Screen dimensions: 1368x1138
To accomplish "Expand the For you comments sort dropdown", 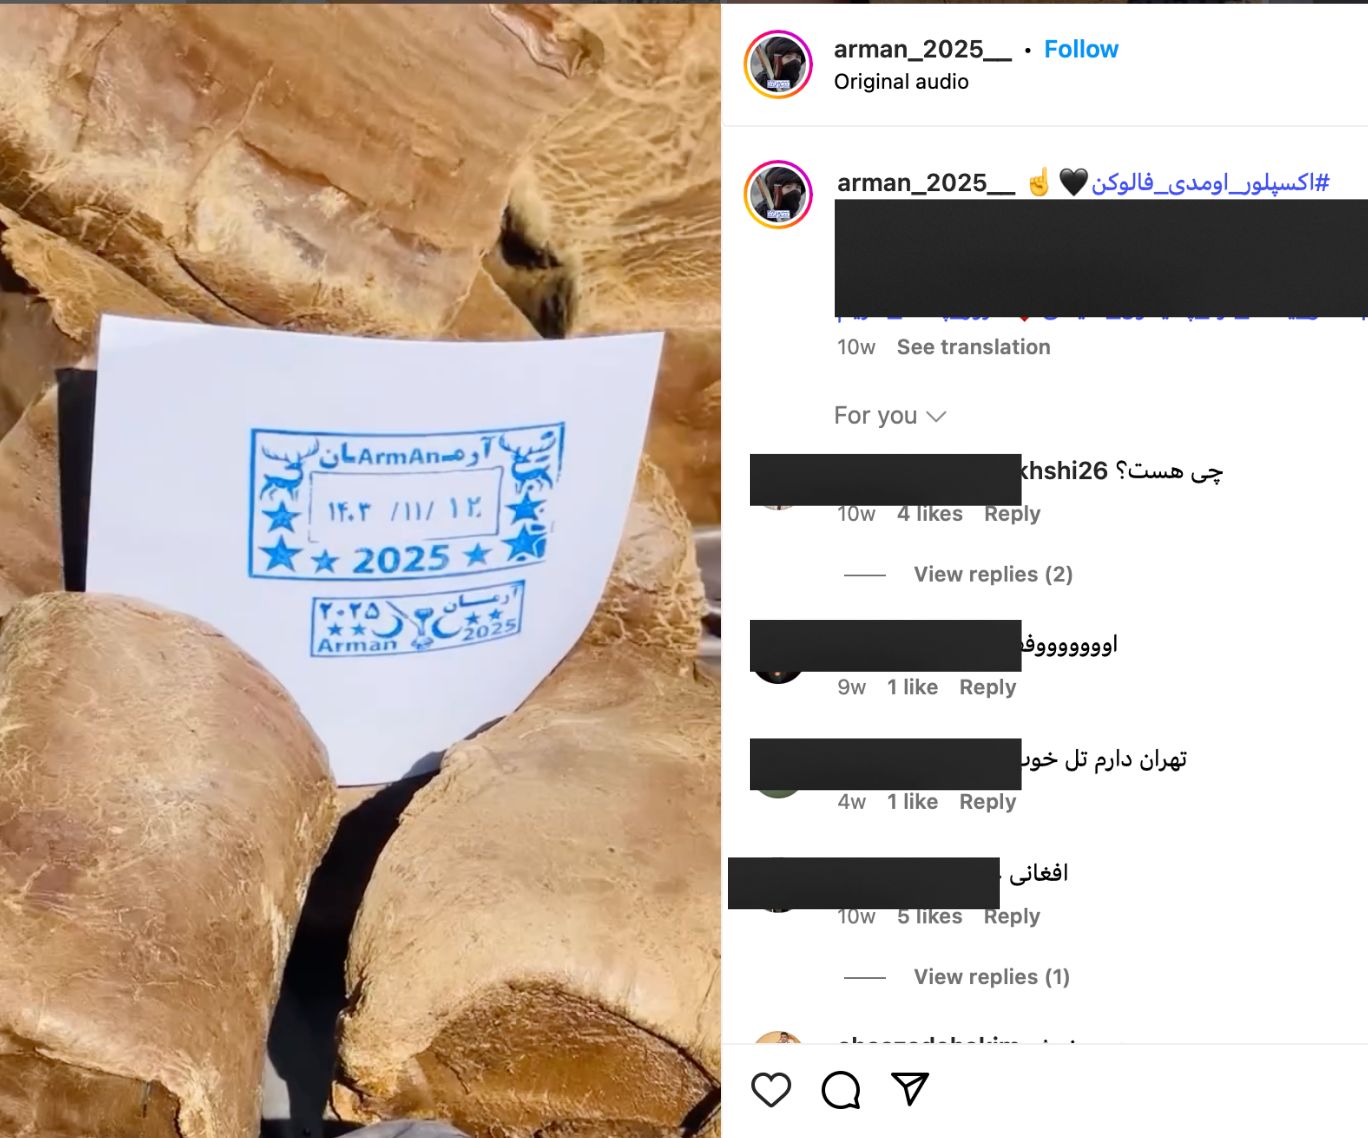I will (x=890, y=415).
